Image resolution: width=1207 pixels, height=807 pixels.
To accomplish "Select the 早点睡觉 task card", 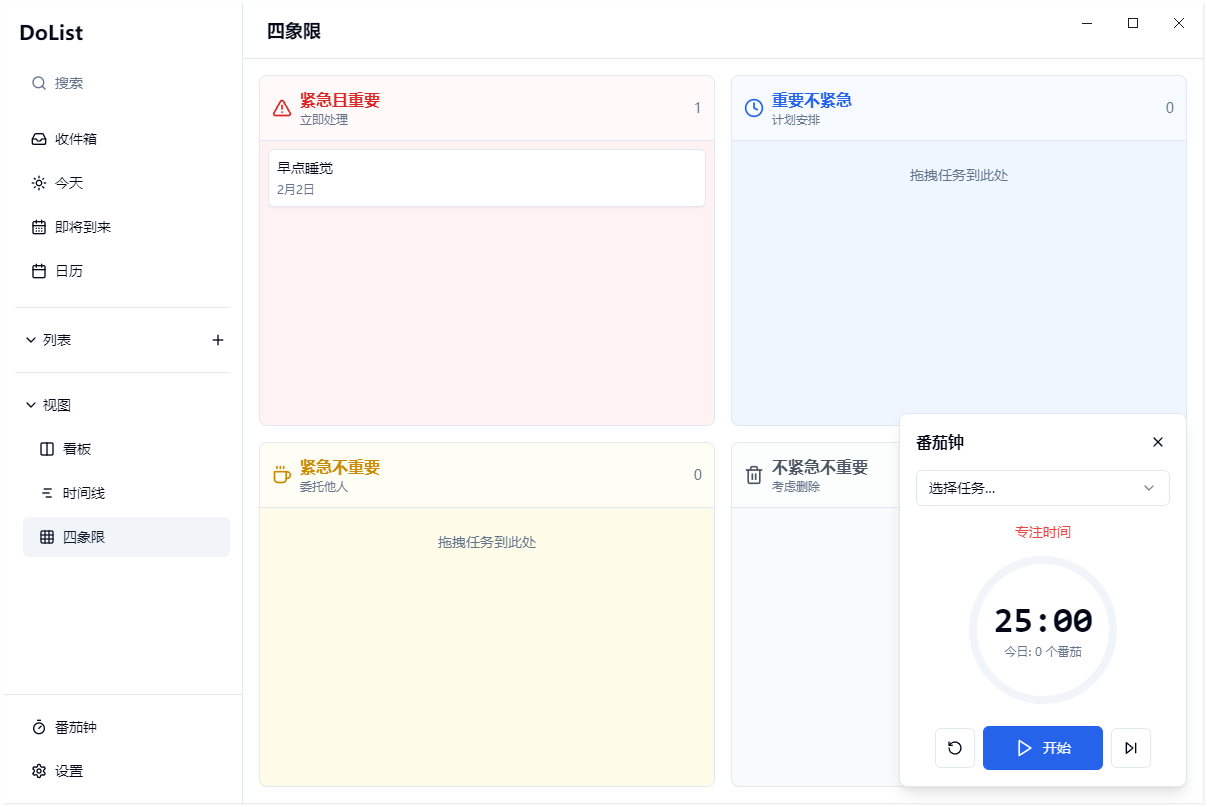I will pos(486,178).
